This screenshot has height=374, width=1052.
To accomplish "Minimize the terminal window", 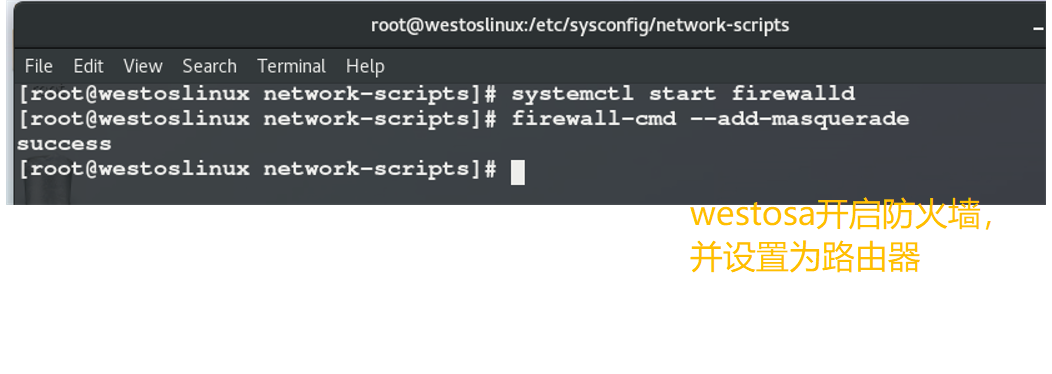I will [1039, 27].
